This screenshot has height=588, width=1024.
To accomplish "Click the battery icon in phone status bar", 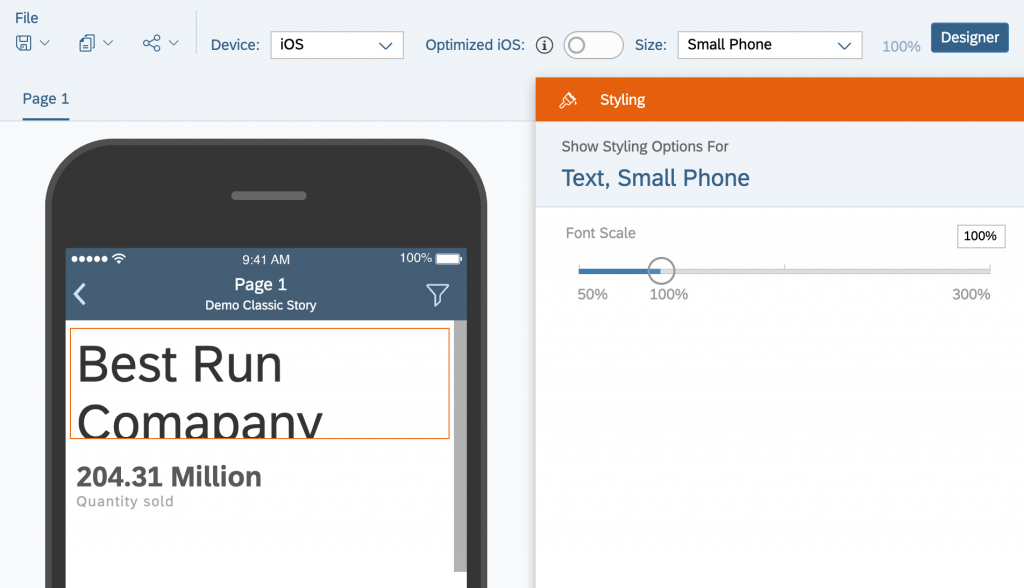I will pyautogui.click(x=449, y=259).
